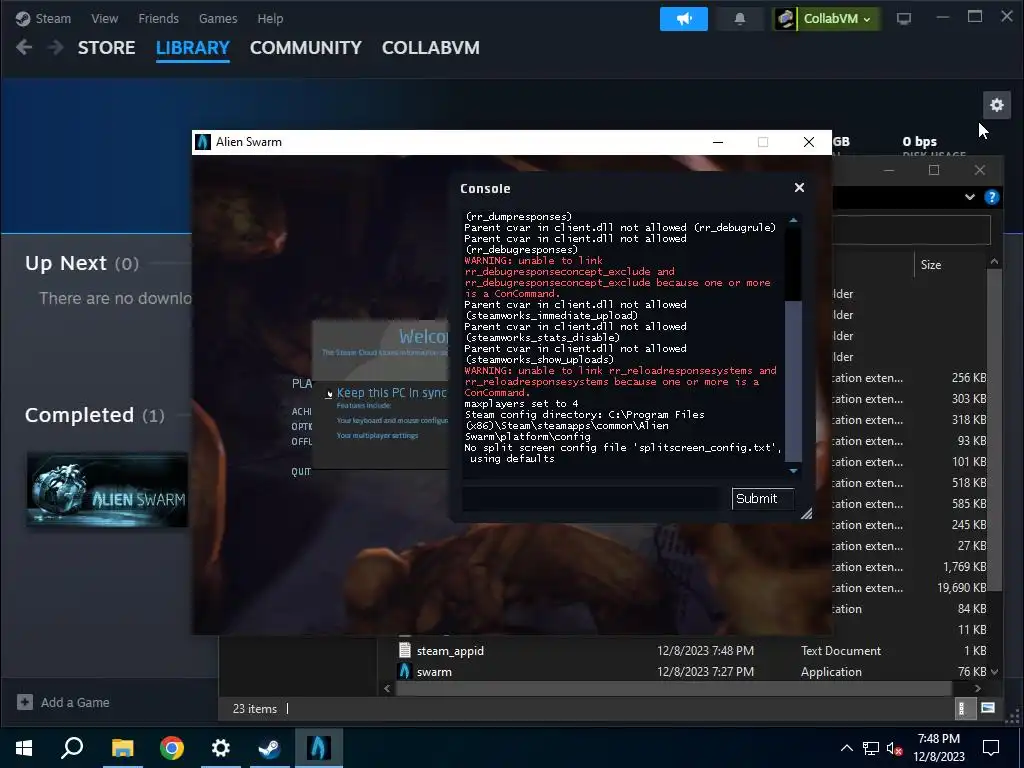Click the Keep this PC in sync heading

(x=392, y=392)
